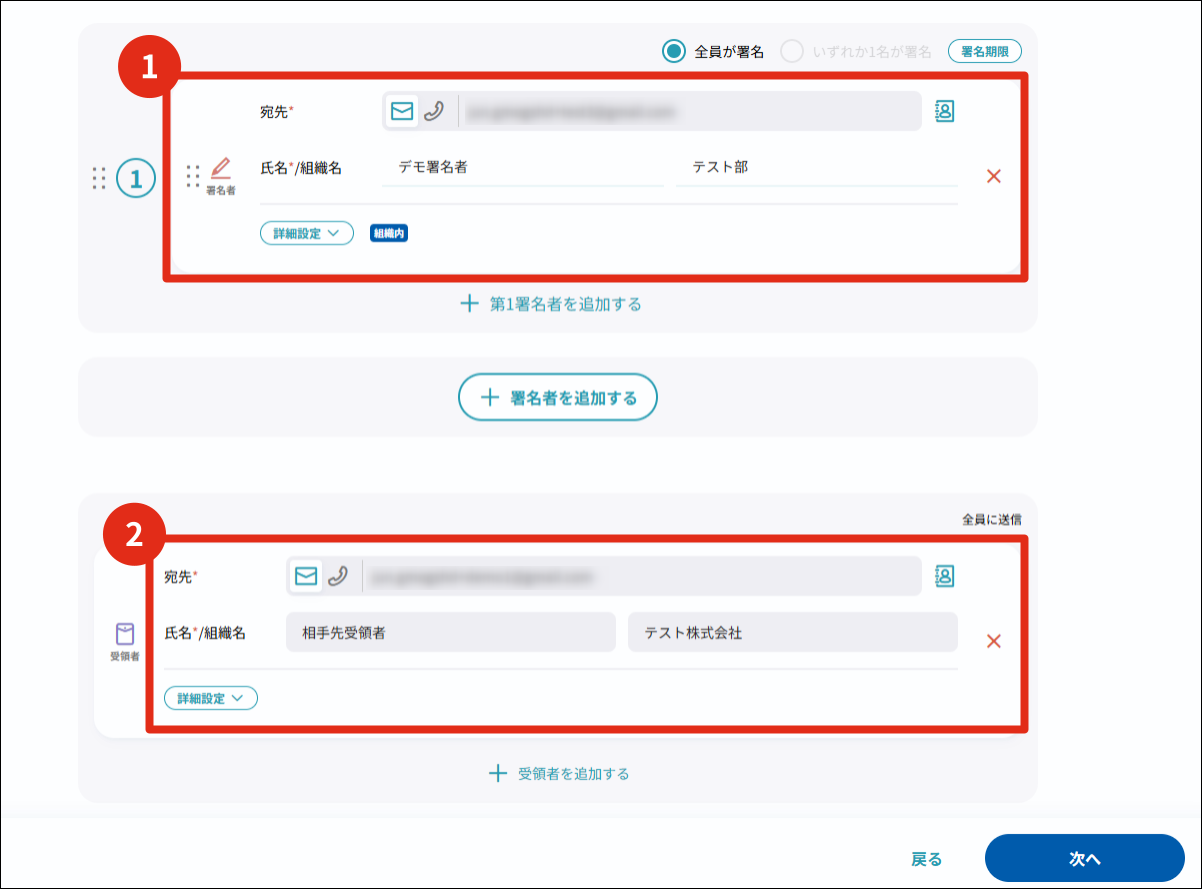Remove the signer with red X

(993, 176)
